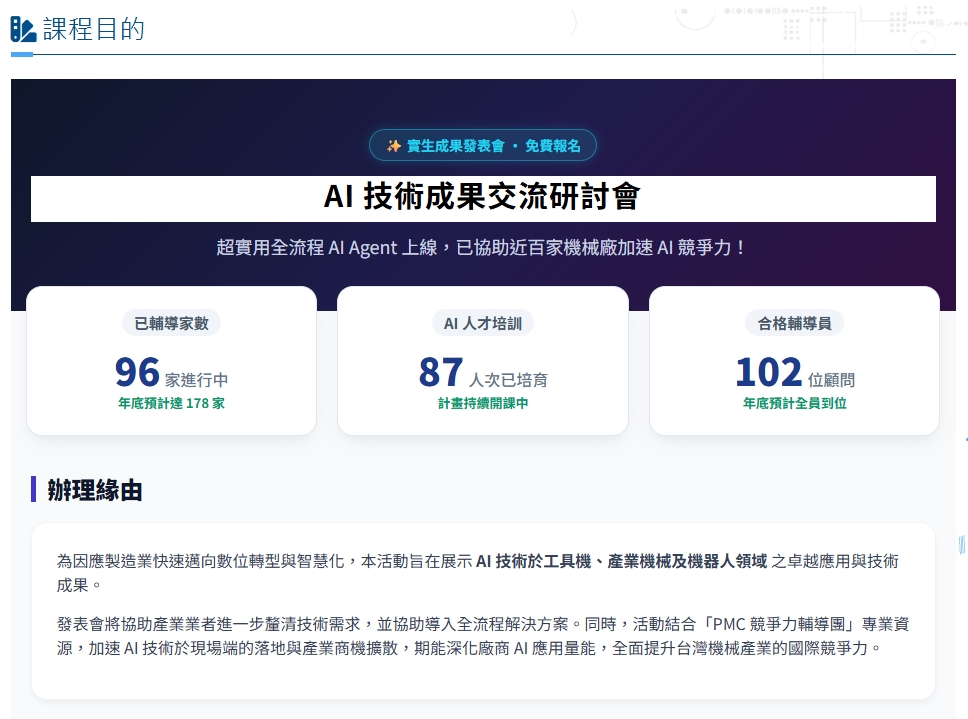Screen dimensions: 968x719
Task: Click the number 87 statistic
Action: click(441, 372)
